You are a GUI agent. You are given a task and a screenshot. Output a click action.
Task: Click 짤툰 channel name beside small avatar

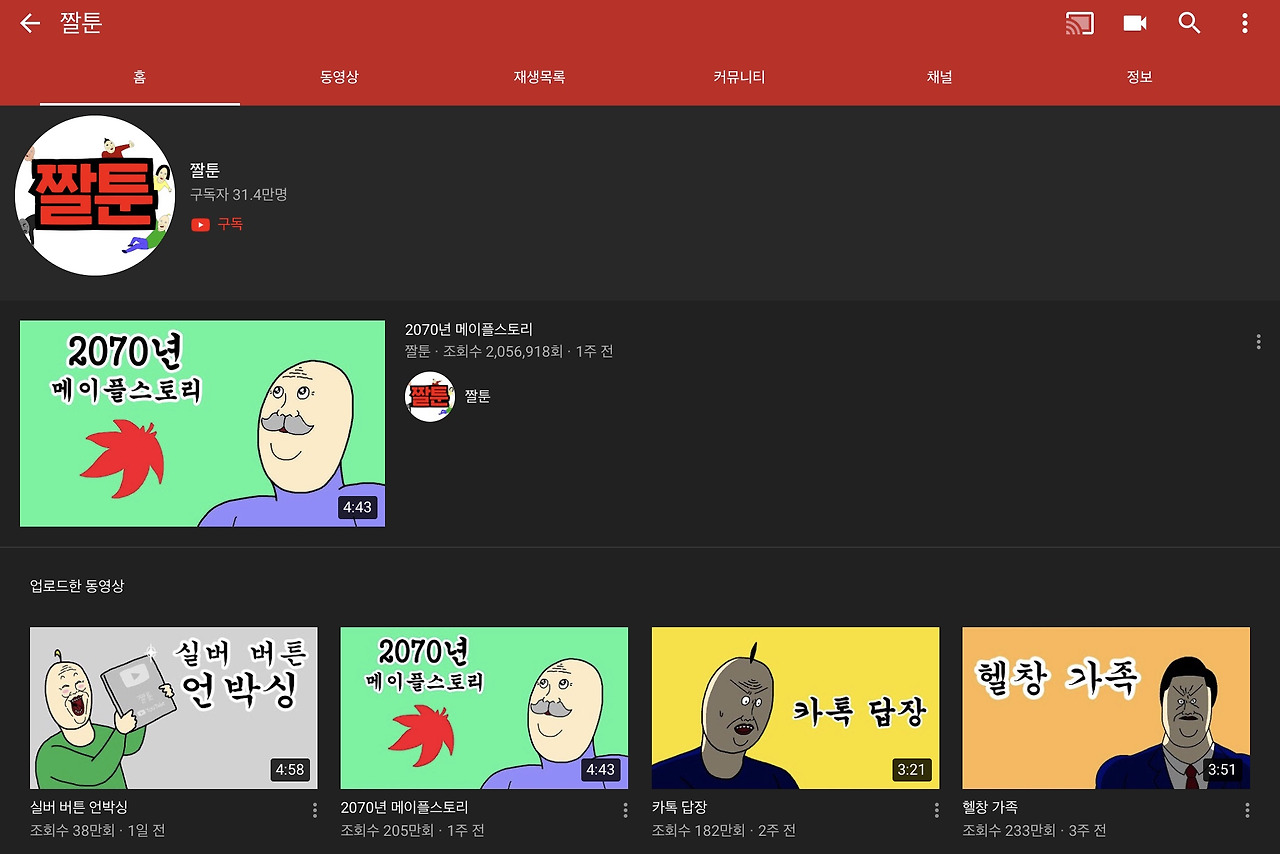pos(478,396)
